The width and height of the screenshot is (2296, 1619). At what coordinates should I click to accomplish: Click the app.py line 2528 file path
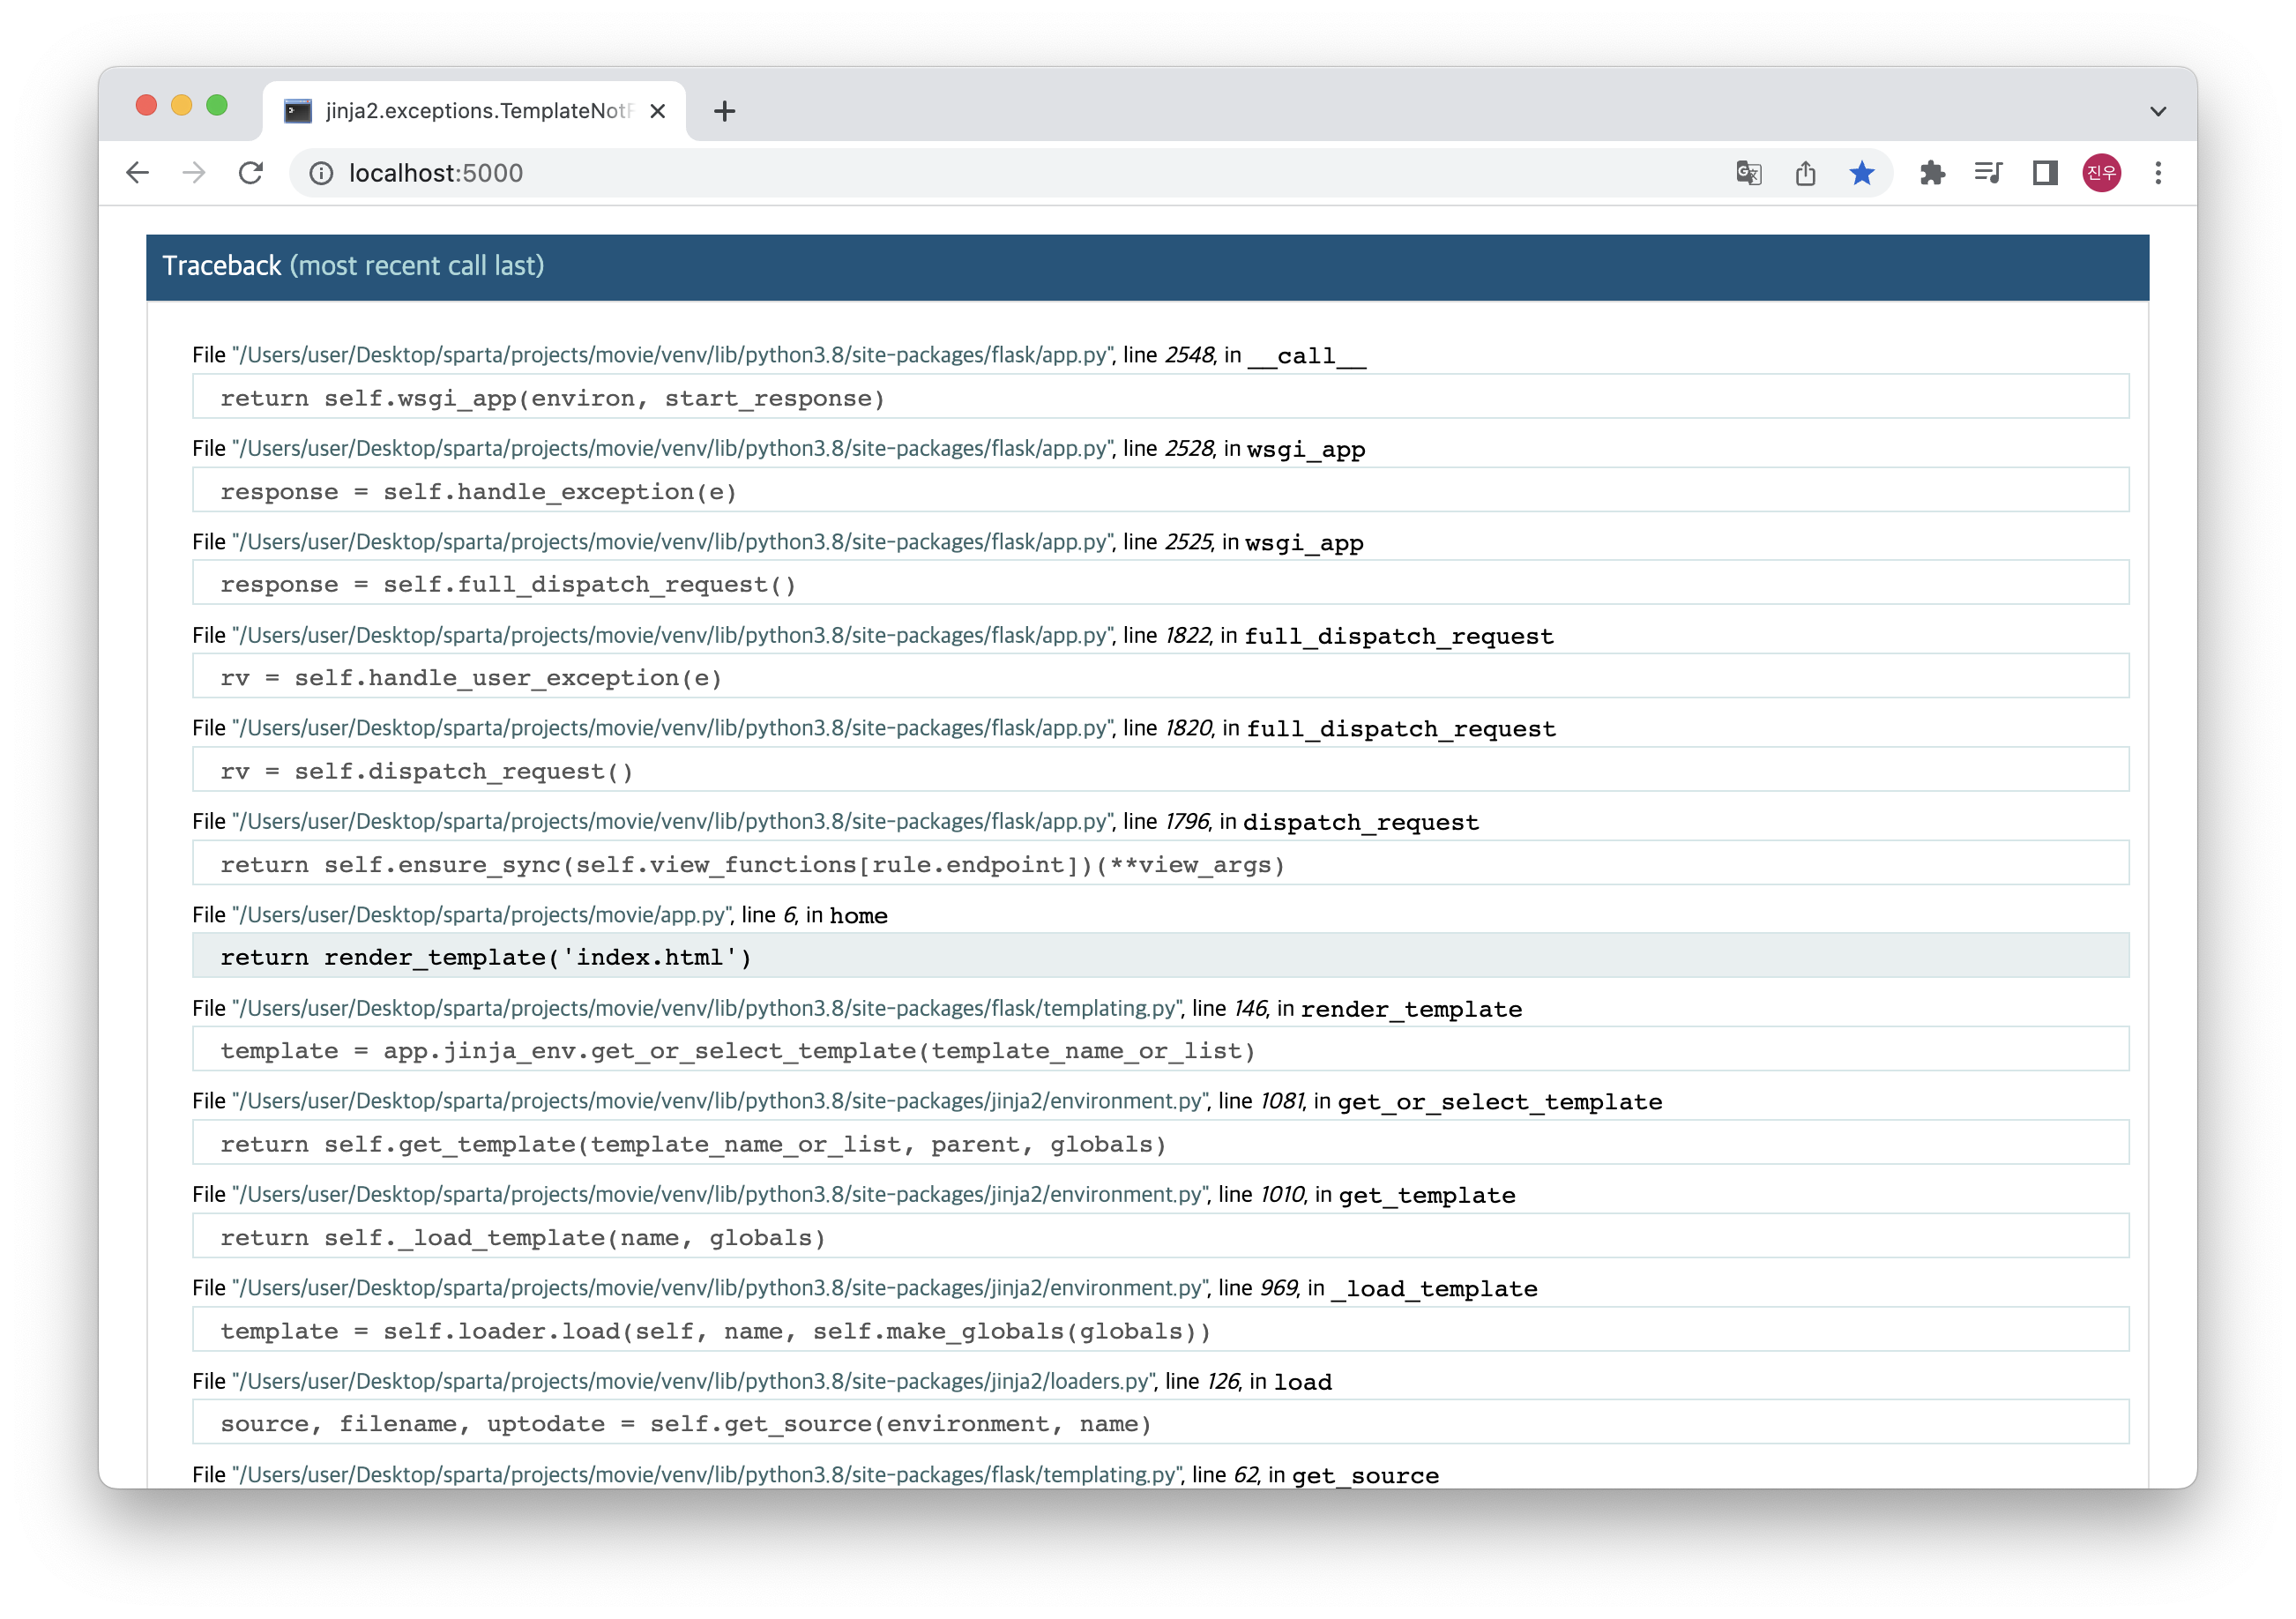pos(673,448)
